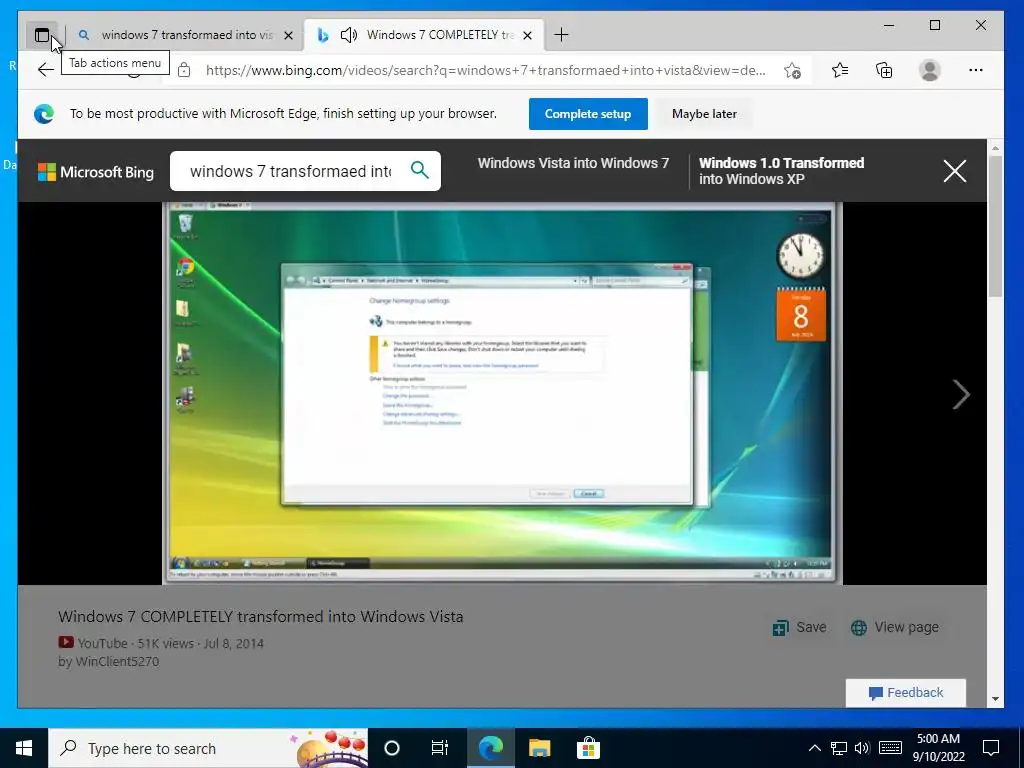Select the 'Windows 7 COMPLETELY' video tab
This screenshot has height=768, width=1024.
tap(424, 35)
